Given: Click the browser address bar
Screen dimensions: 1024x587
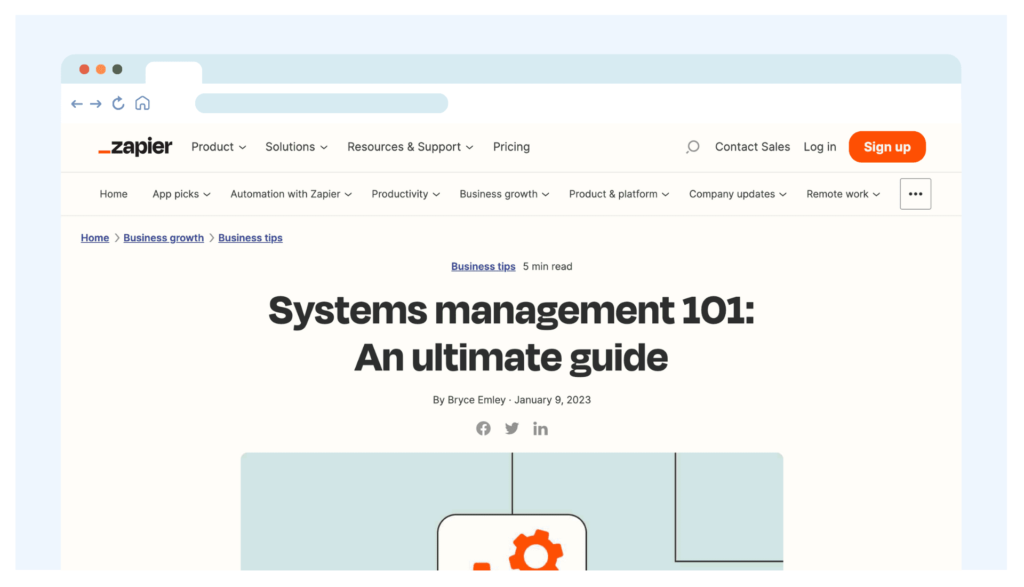Looking at the screenshot, I should pos(321,103).
